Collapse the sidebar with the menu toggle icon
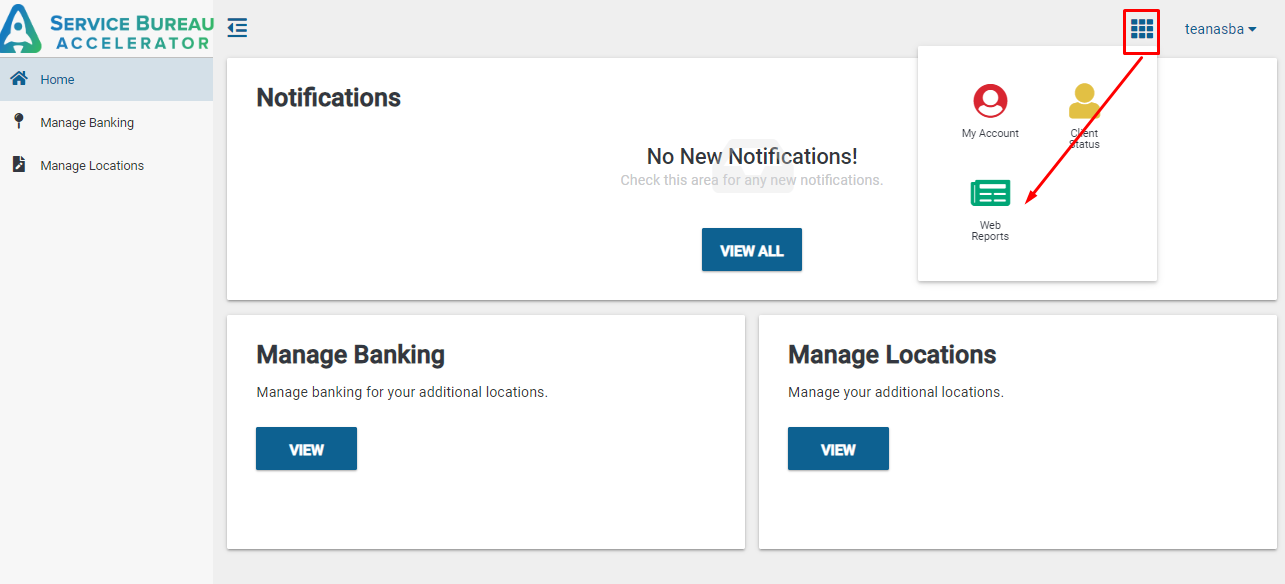 click(x=237, y=28)
